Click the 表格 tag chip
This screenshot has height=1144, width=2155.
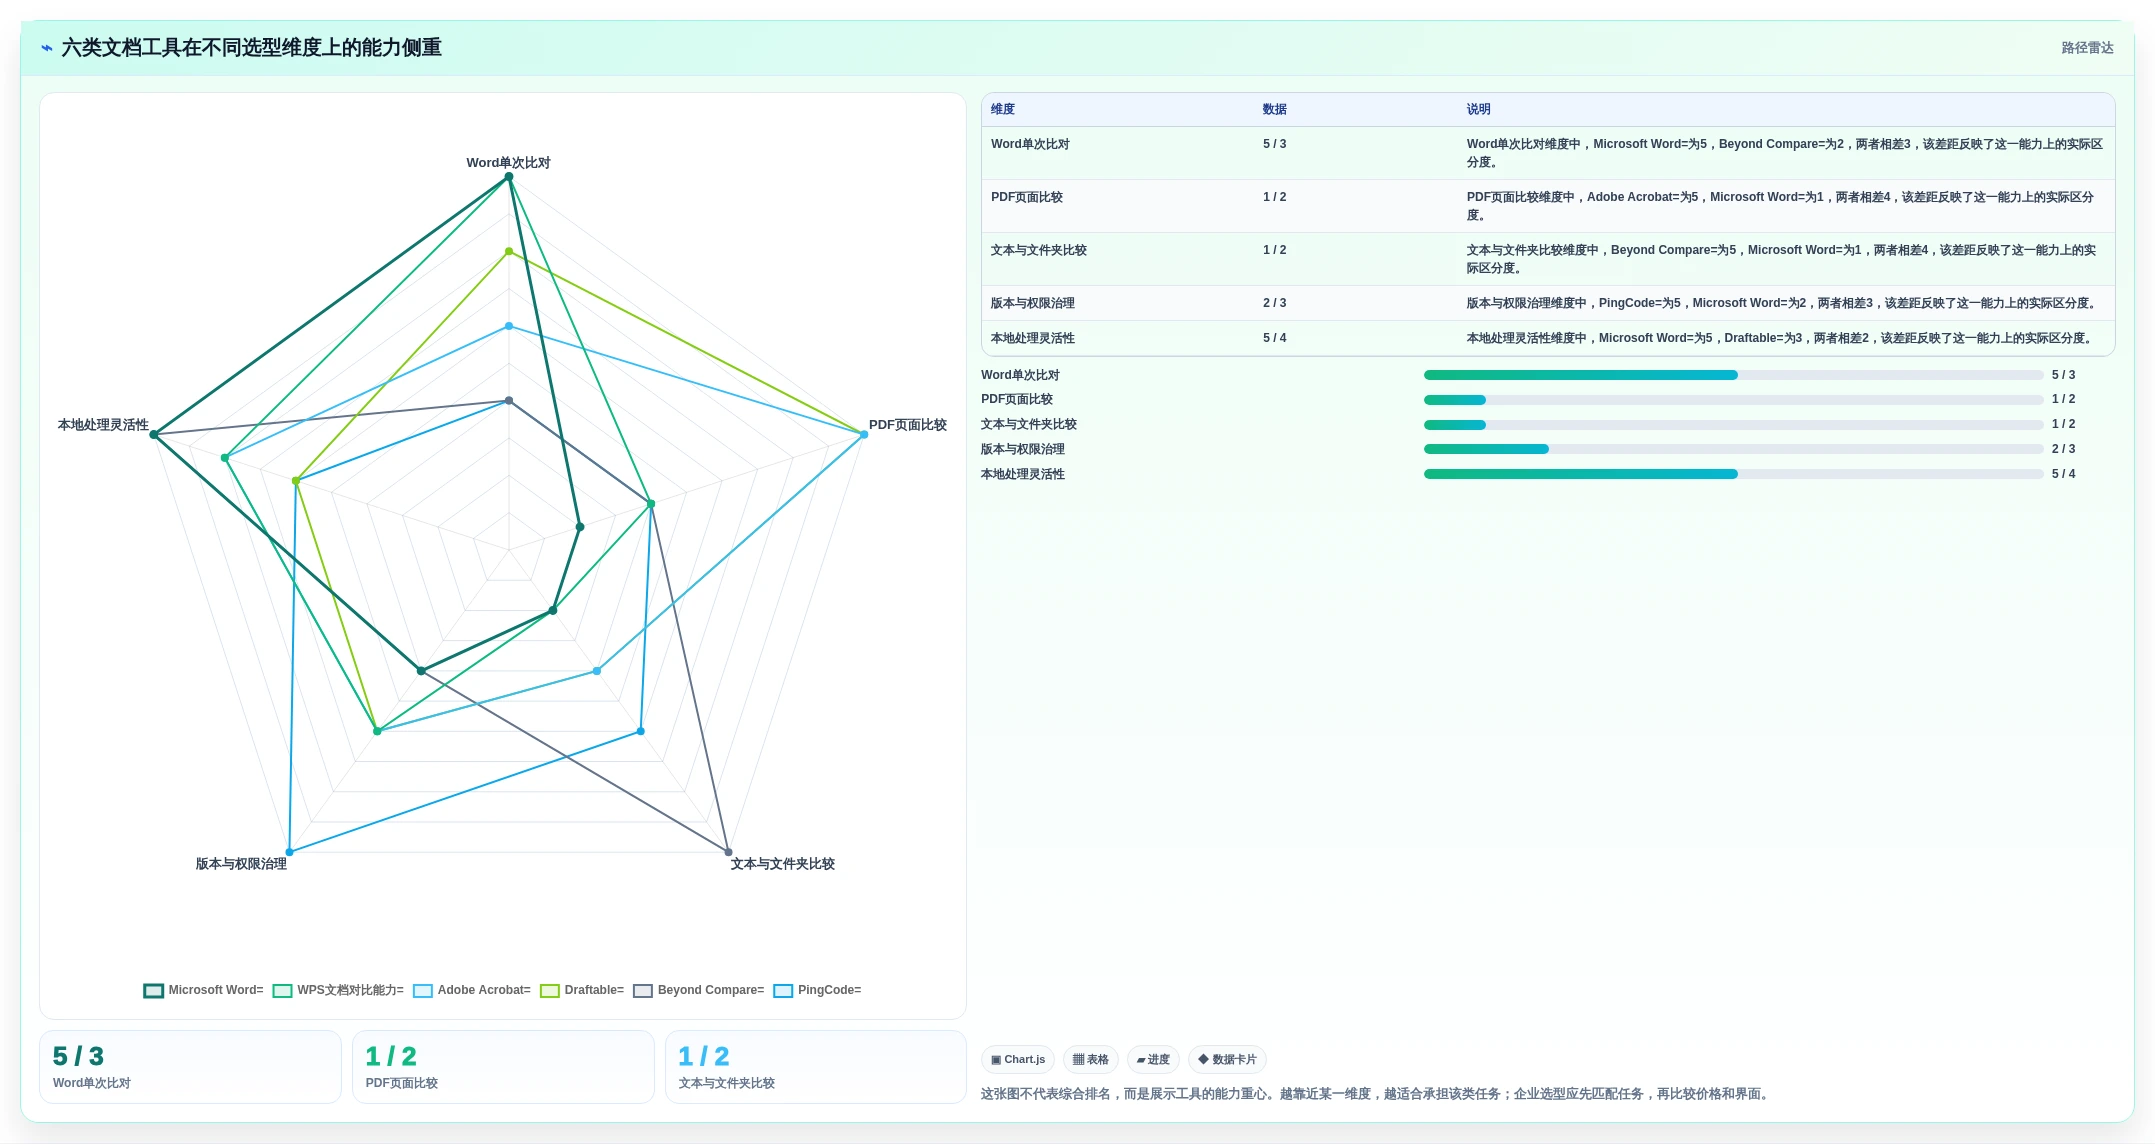coord(1090,1059)
